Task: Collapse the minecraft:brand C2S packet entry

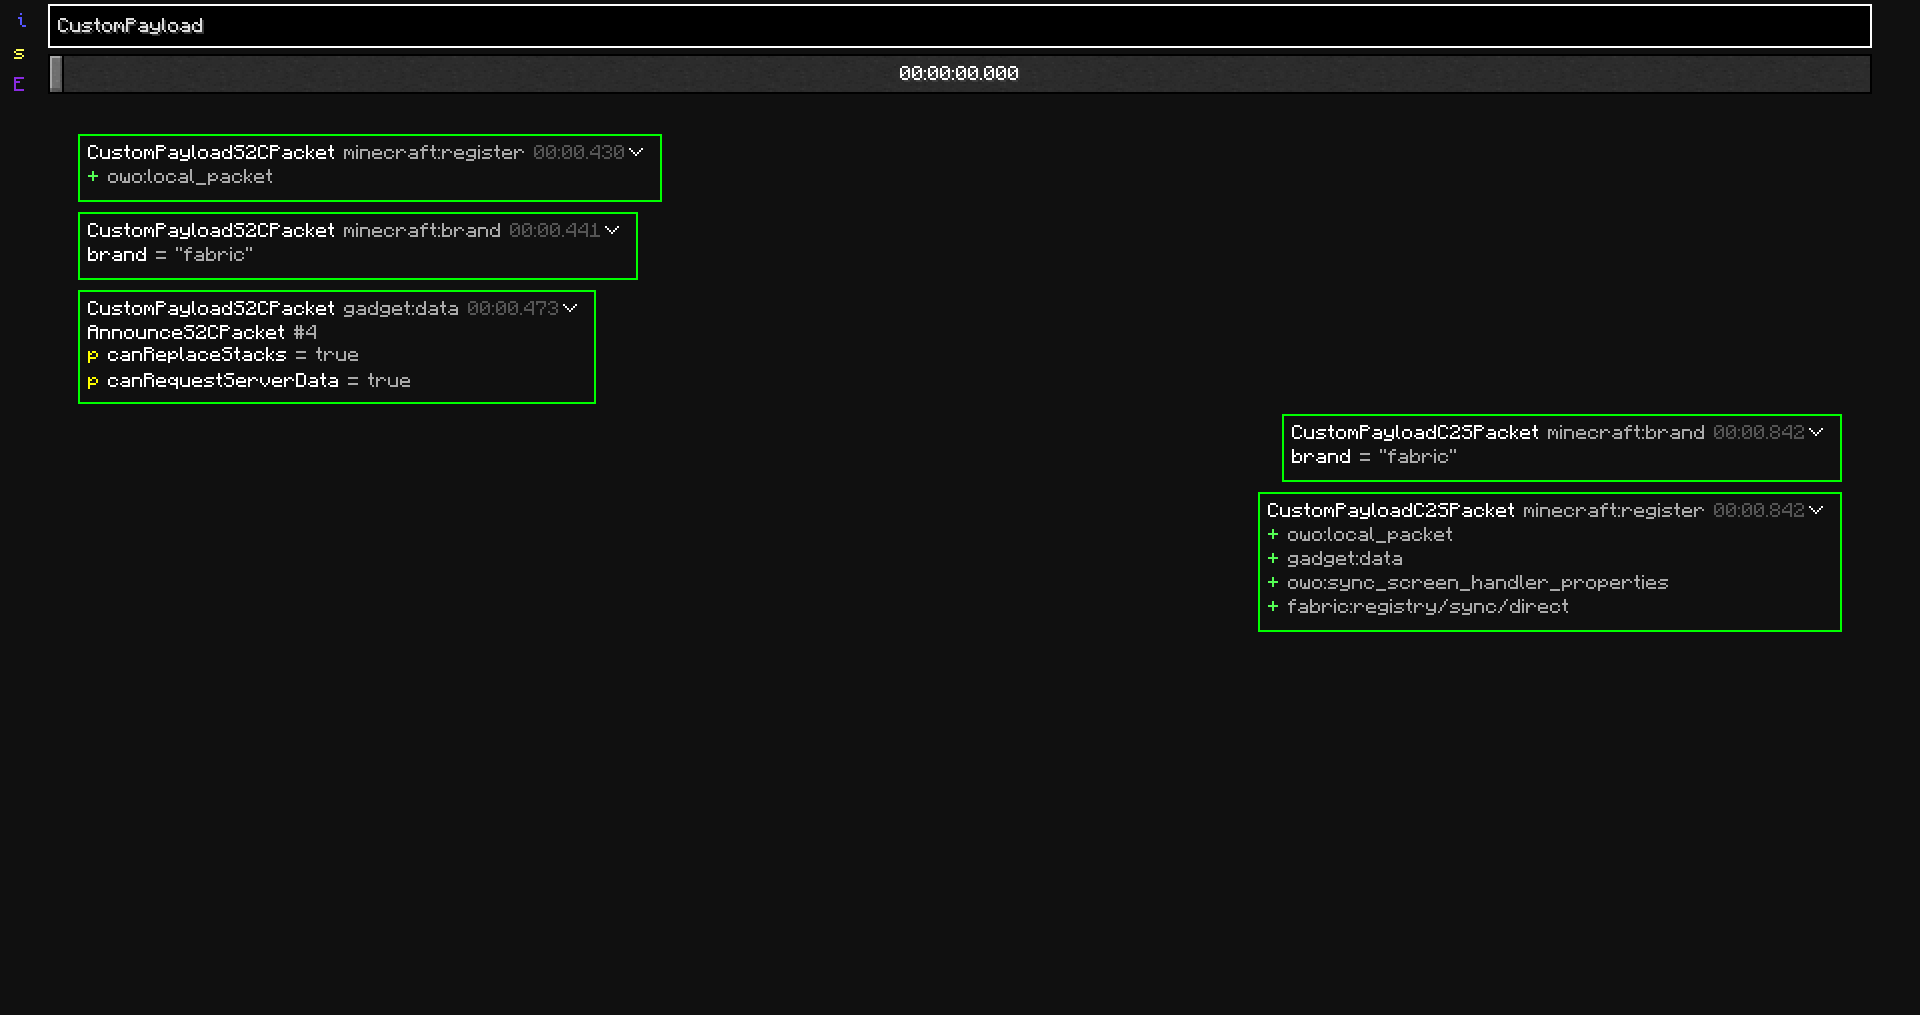Action: [1817, 432]
